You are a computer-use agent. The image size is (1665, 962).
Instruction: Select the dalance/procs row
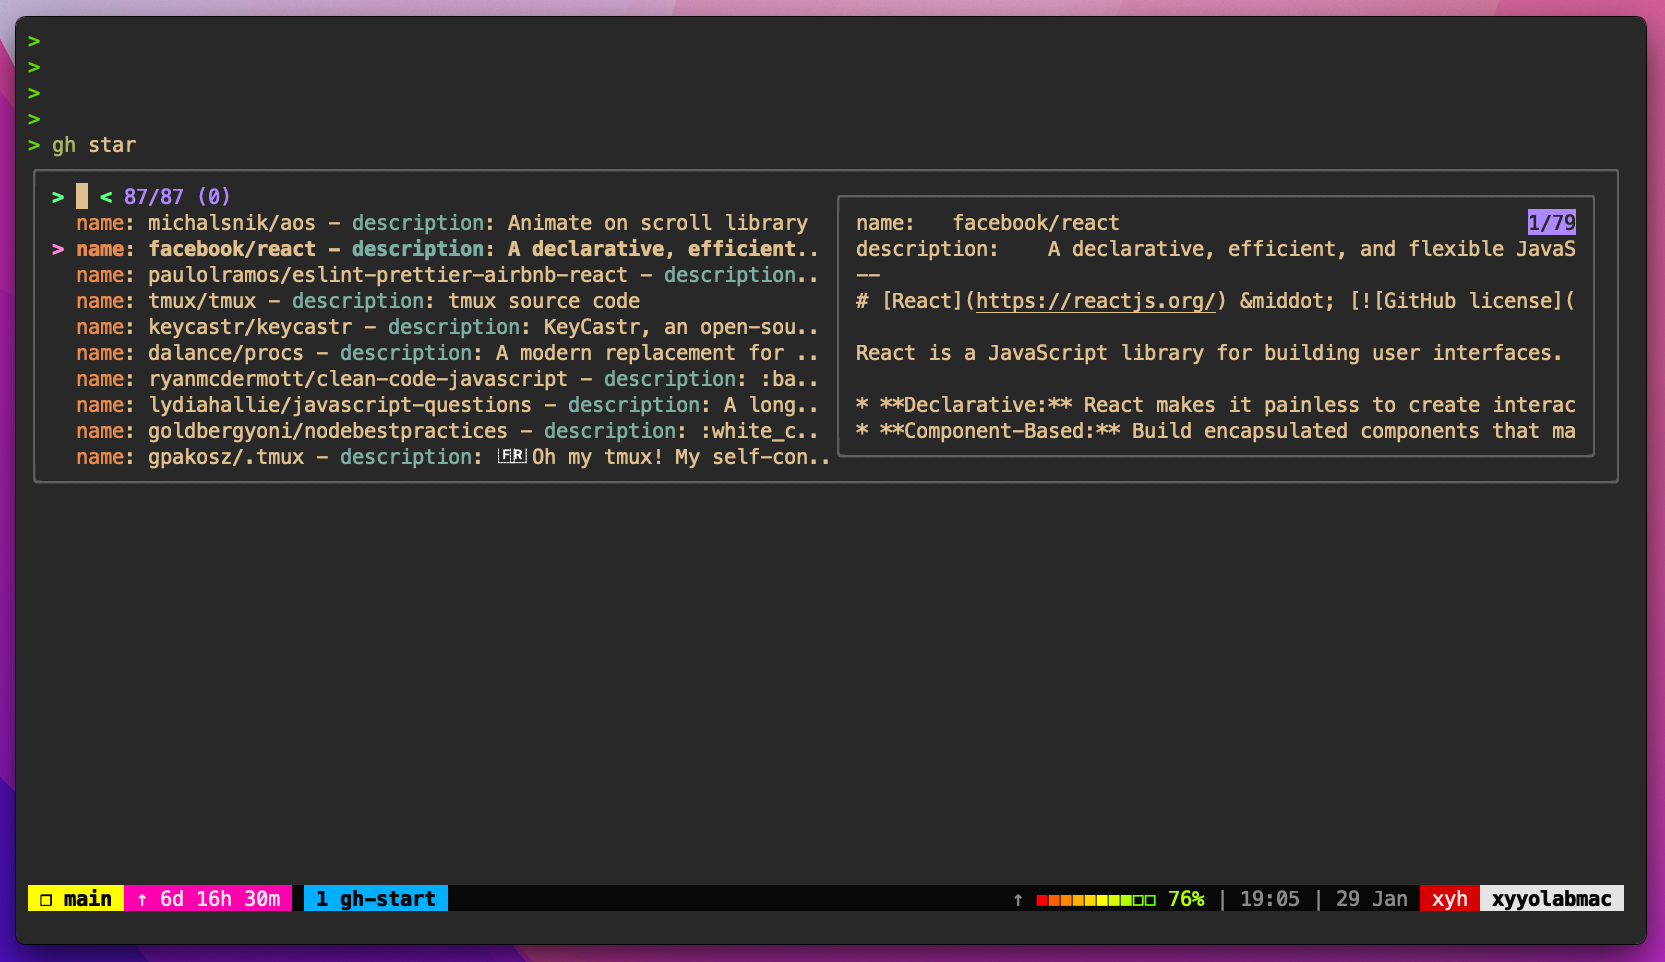(447, 353)
